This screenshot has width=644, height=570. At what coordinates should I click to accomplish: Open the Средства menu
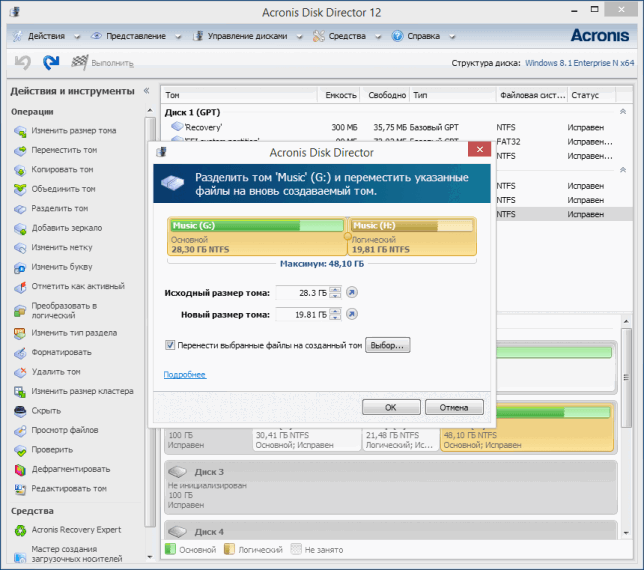347,36
